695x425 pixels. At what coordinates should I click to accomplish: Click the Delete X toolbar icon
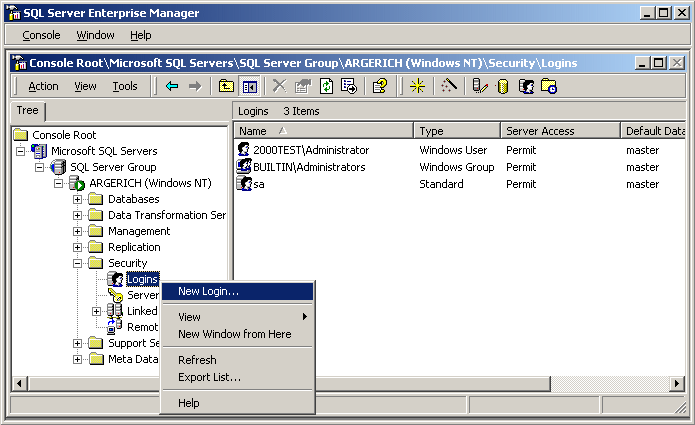(279, 86)
